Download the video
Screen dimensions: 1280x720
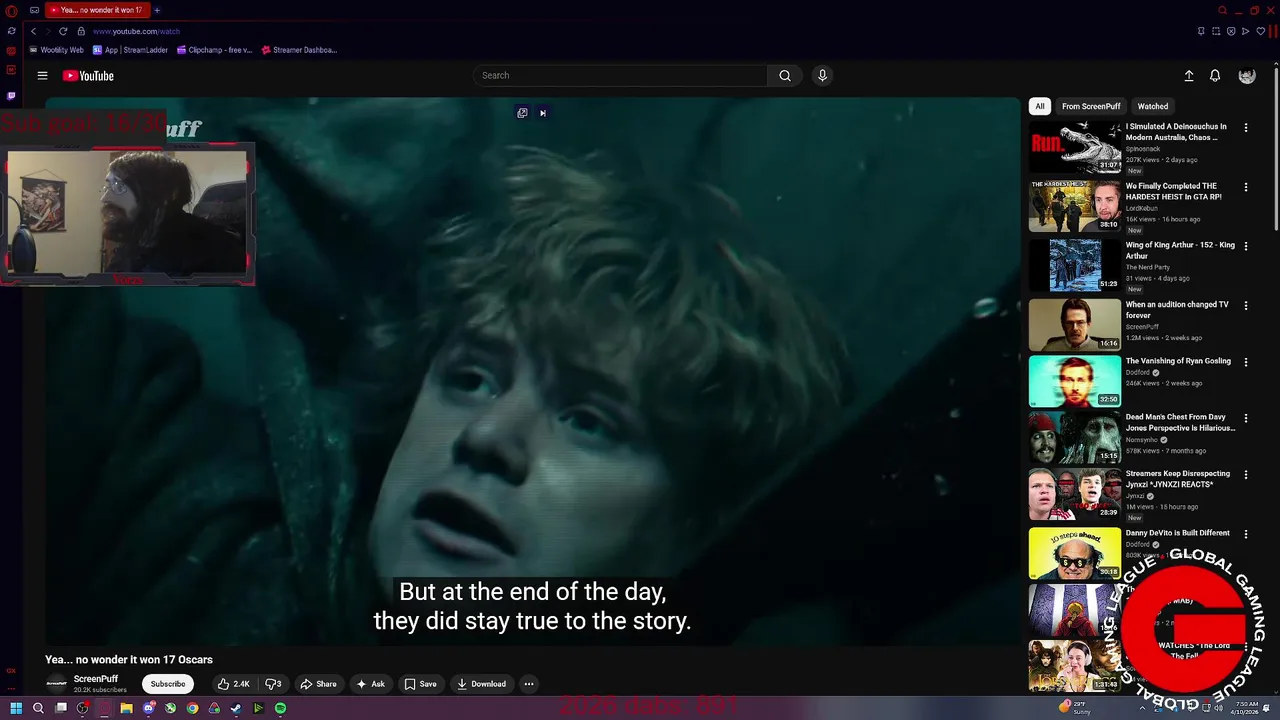coord(481,684)
